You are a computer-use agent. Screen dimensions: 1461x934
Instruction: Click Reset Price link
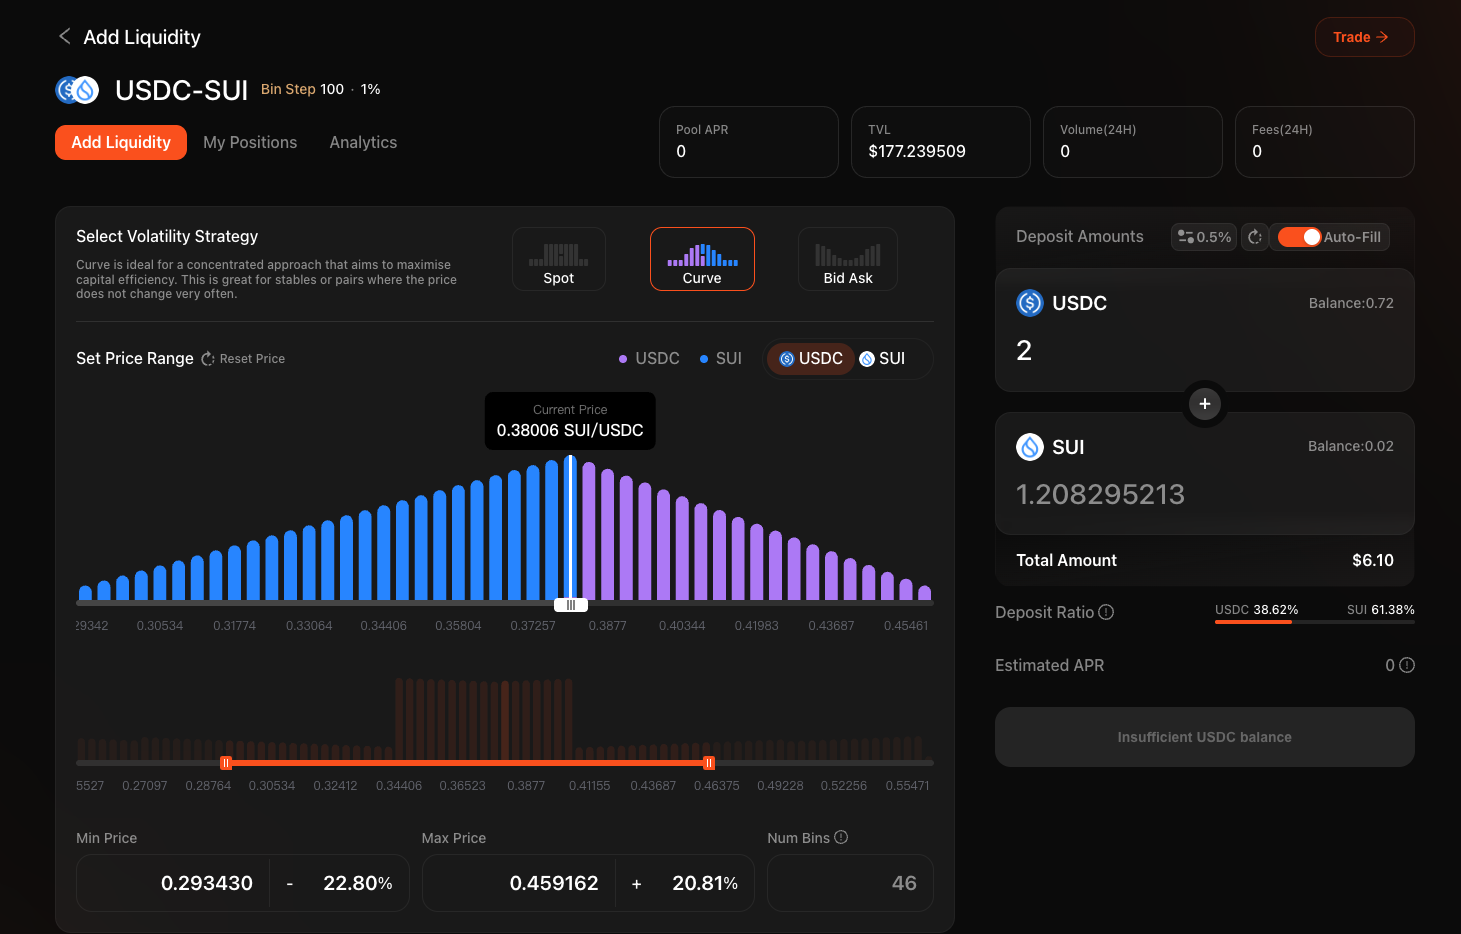coord(243,359)
